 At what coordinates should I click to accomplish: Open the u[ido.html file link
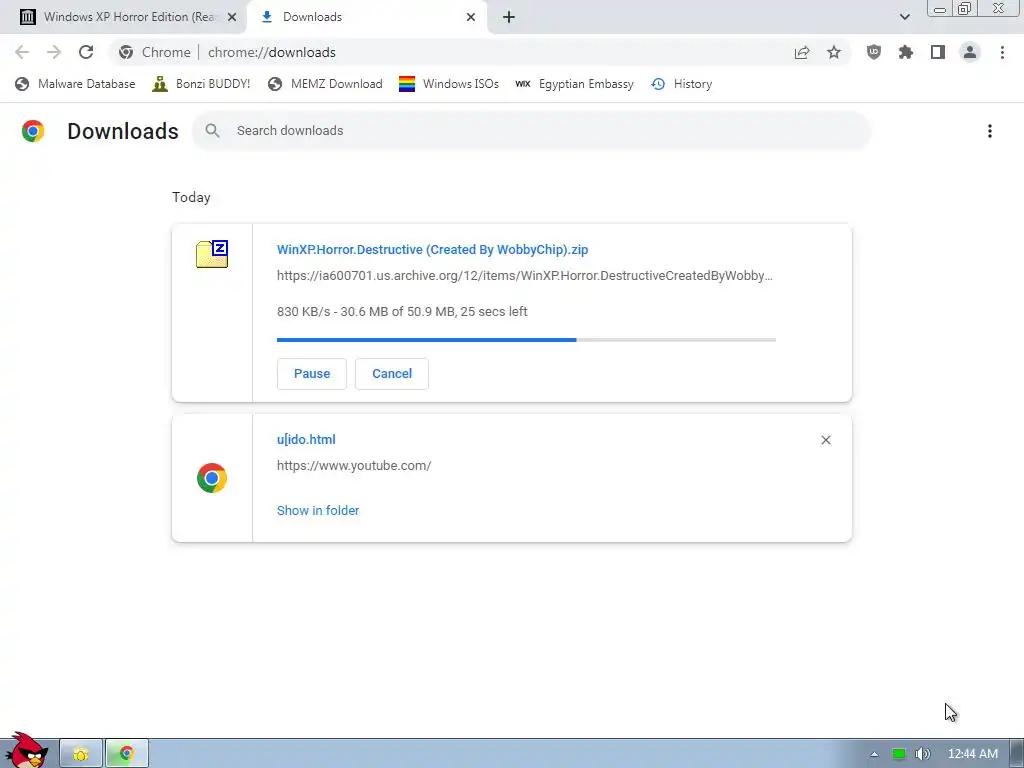[x=306, y=440]
